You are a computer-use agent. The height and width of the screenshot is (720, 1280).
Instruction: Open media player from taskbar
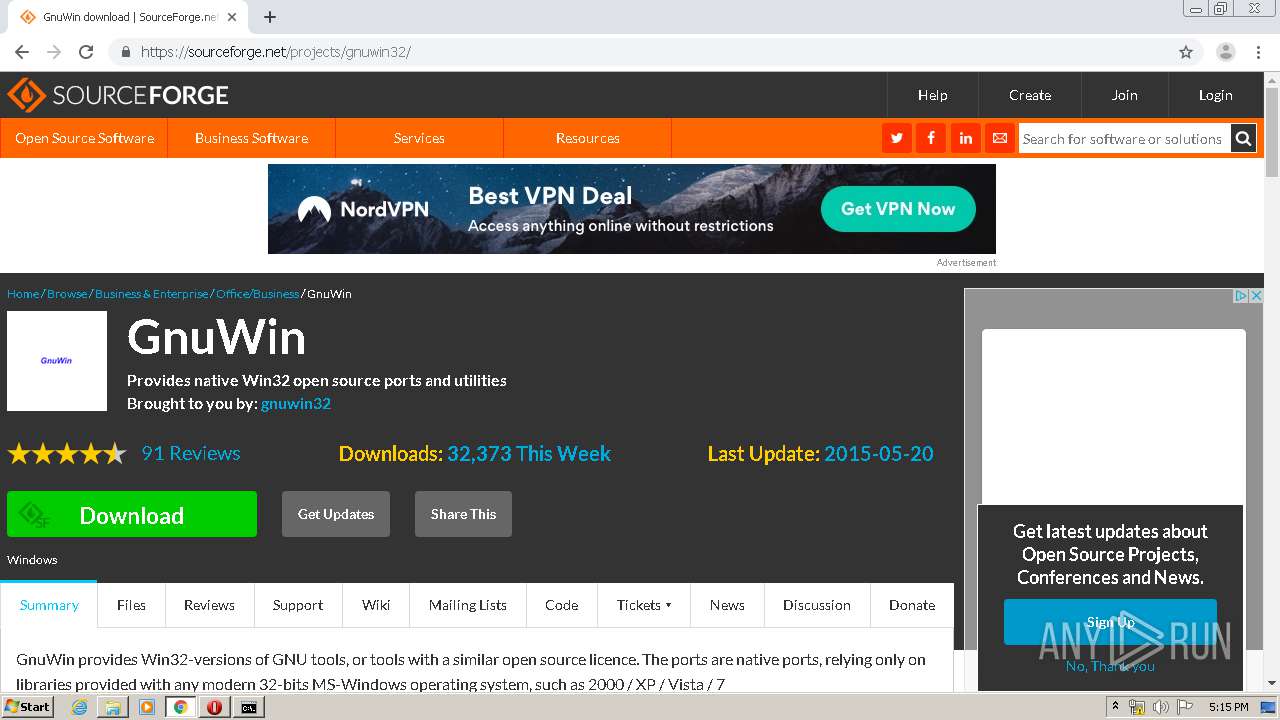click(147, 707)
